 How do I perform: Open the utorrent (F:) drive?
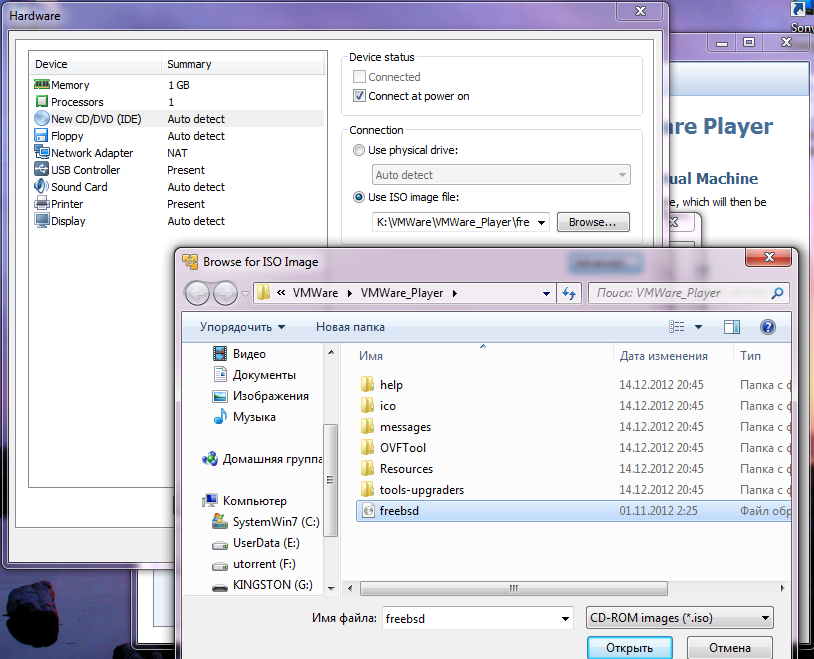[254, 564]
